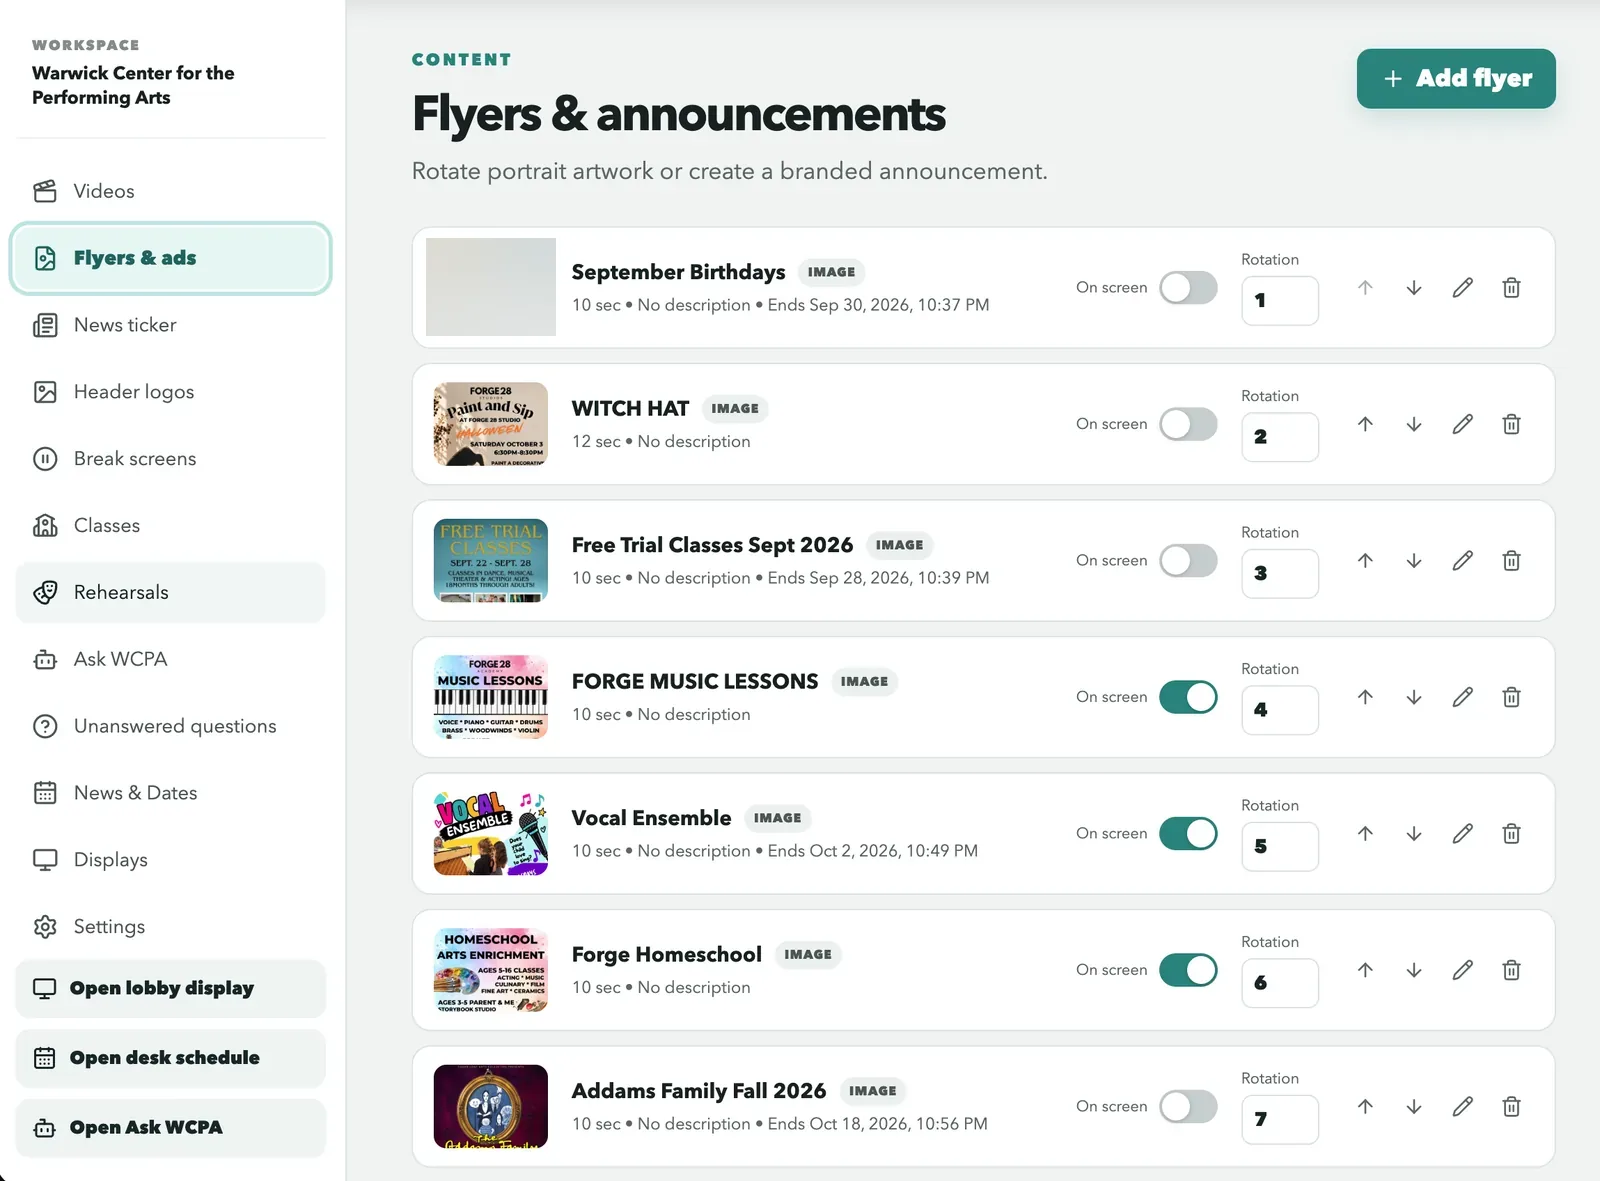
Task: Disable FORGE MUSIC LESSONS on screen
Action: [x=1188, y=697]
